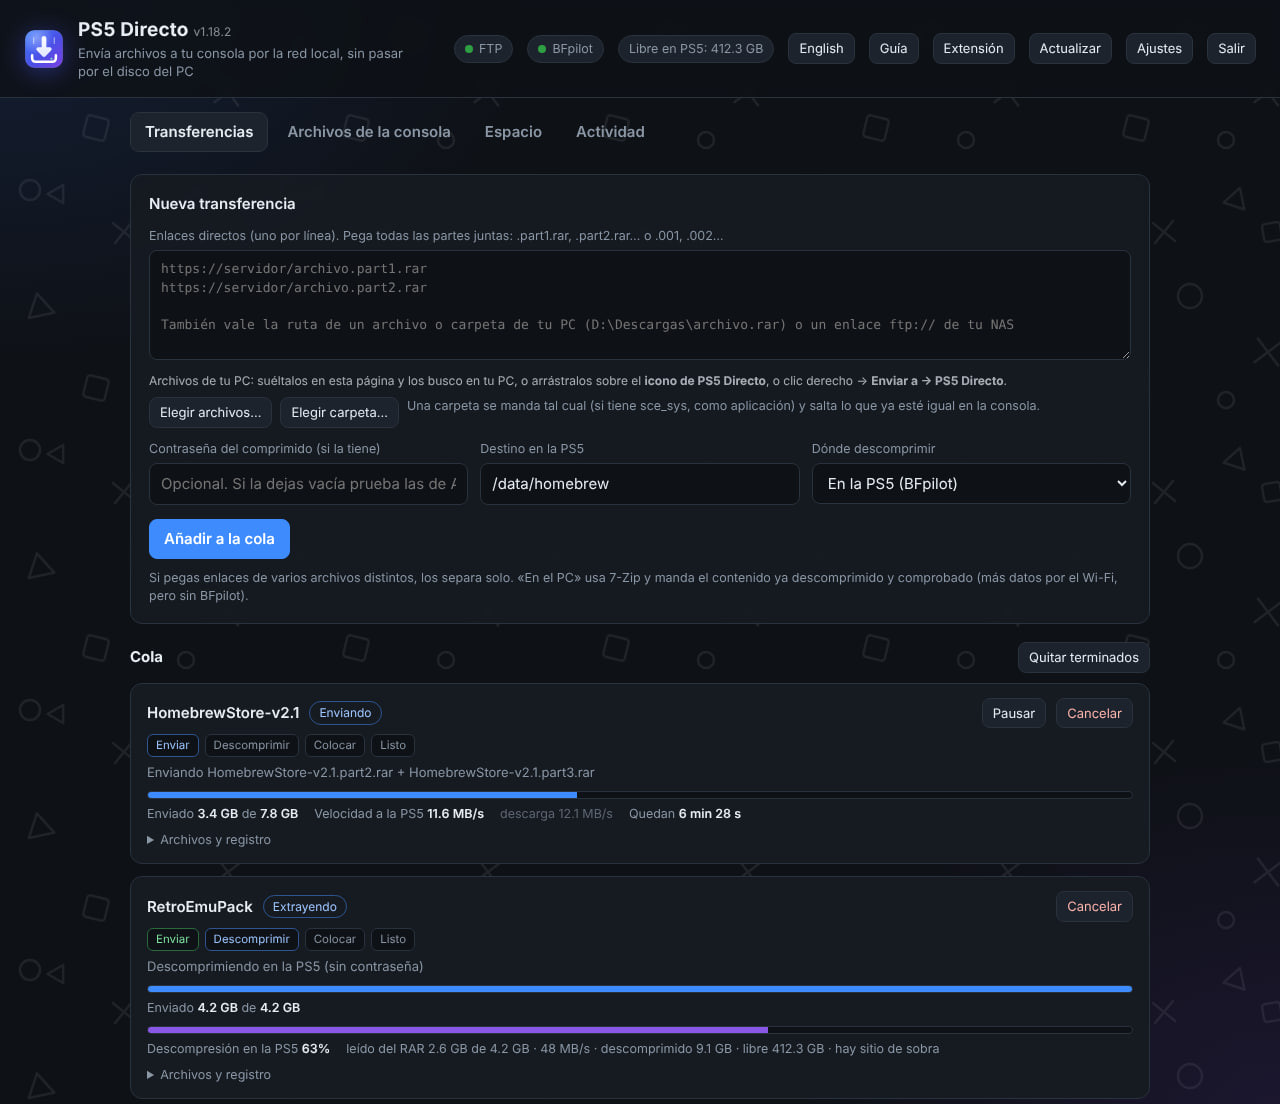
Task: Cancel the HomebrewStore-v2.1 transfer
Action: click(1094, 713)
